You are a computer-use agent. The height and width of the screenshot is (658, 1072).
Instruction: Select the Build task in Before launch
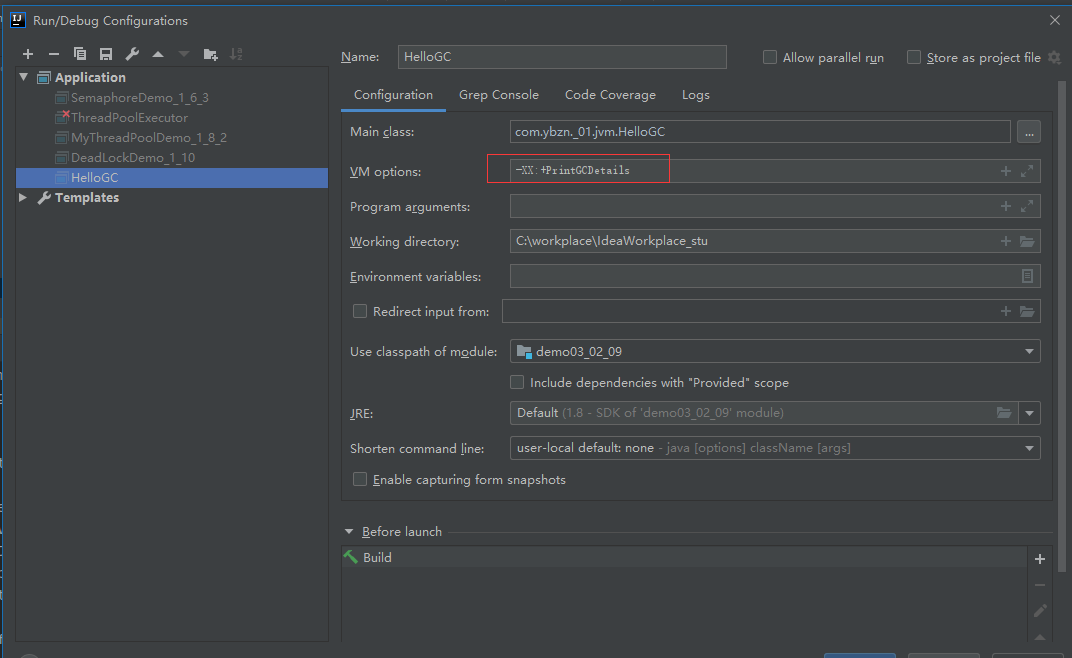click(684, 557)
